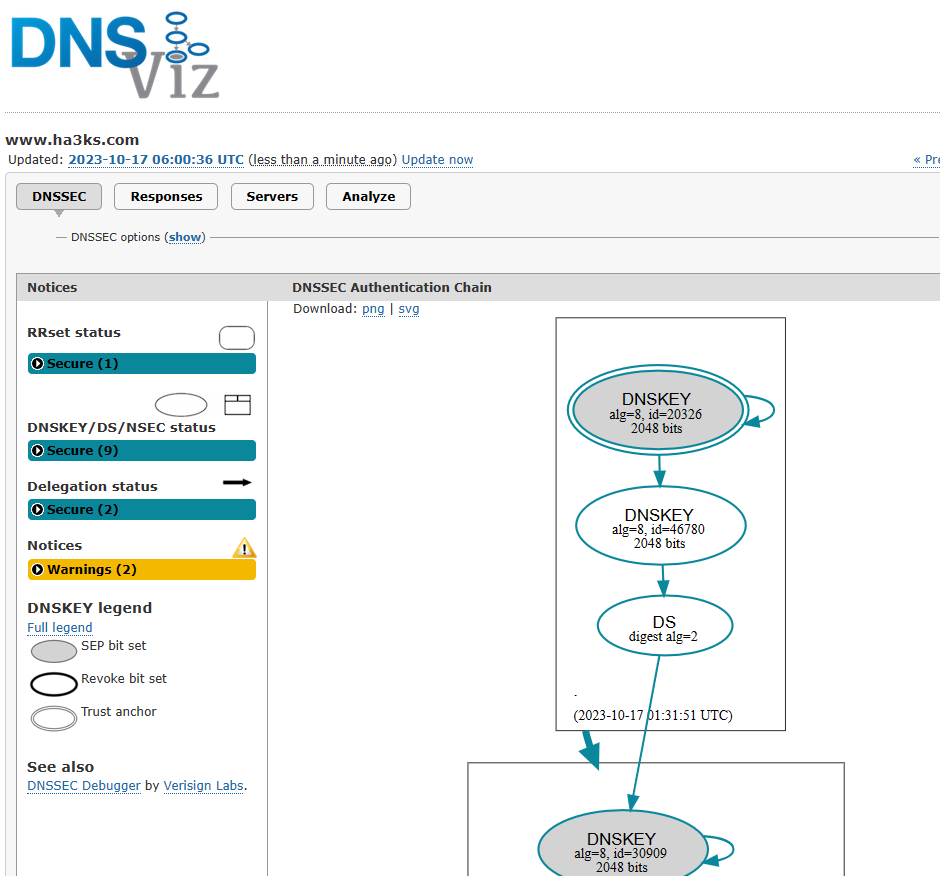This screenshot has width=940, height=876.
Task: Open the Servers tab
Action: coord(272,197)
